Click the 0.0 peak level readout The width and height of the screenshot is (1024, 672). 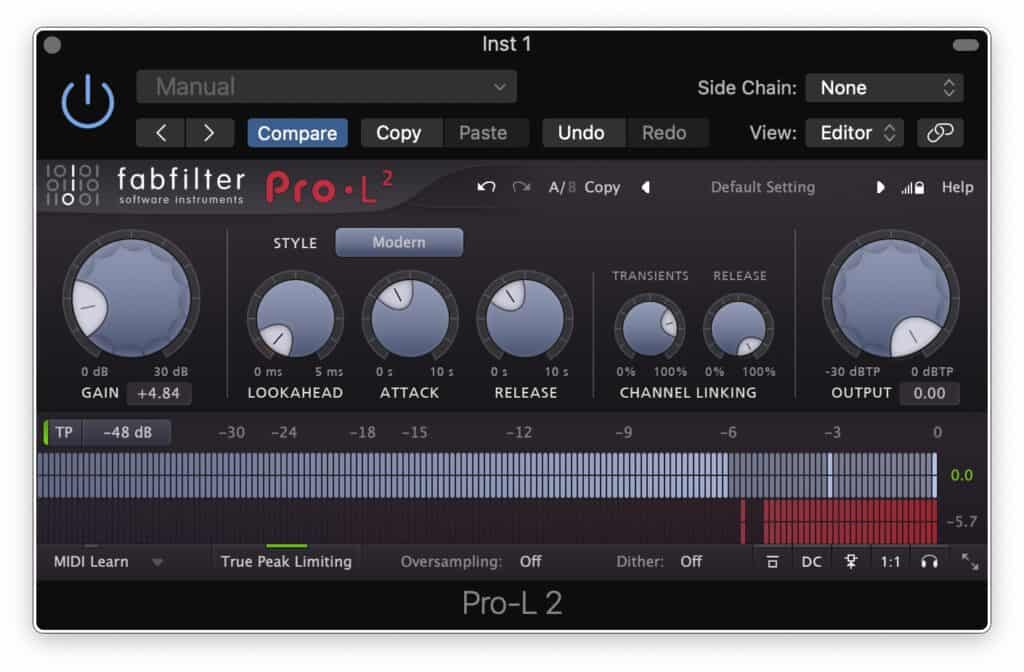tap(961, 475)
